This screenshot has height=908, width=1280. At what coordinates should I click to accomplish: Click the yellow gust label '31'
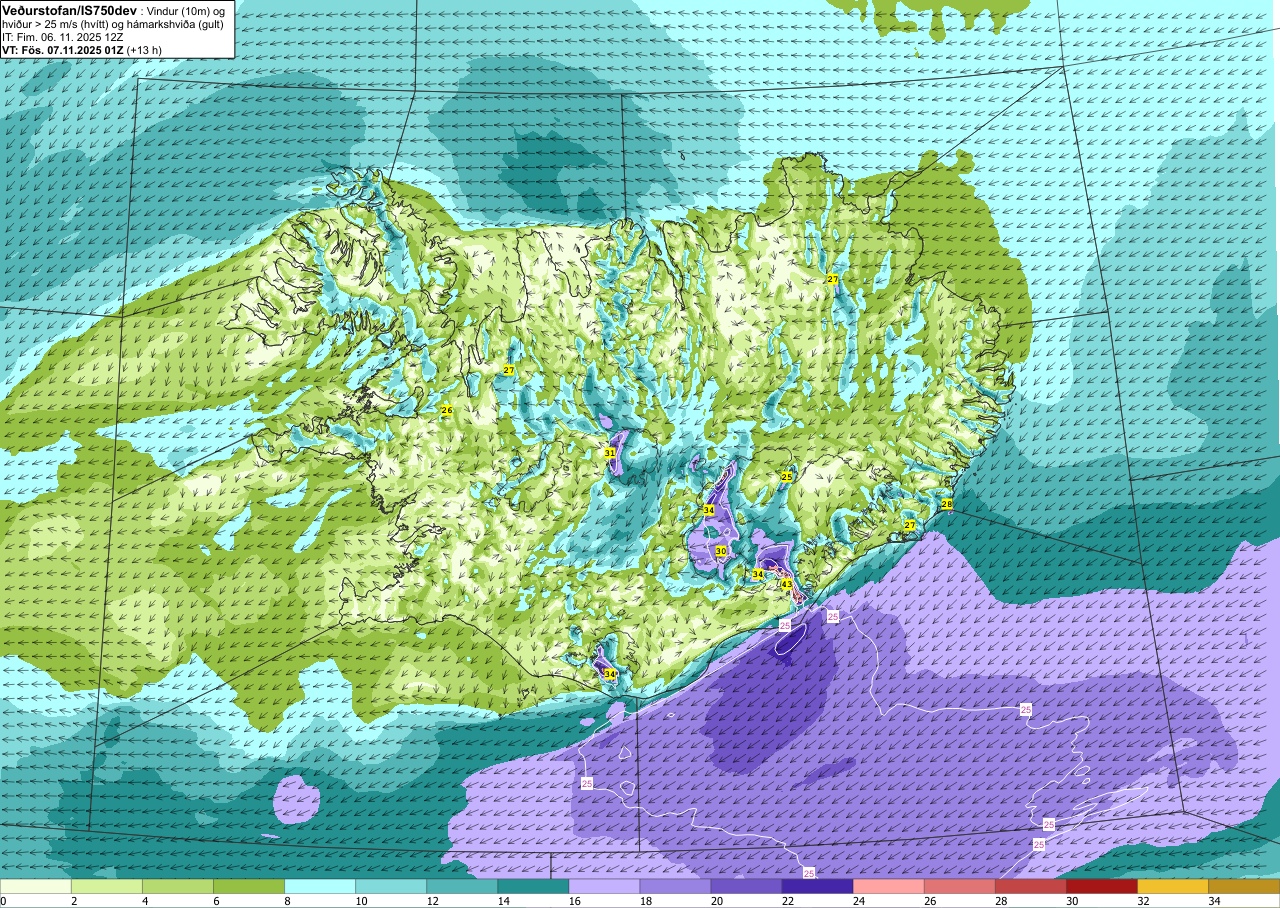(x=610, y=453)
